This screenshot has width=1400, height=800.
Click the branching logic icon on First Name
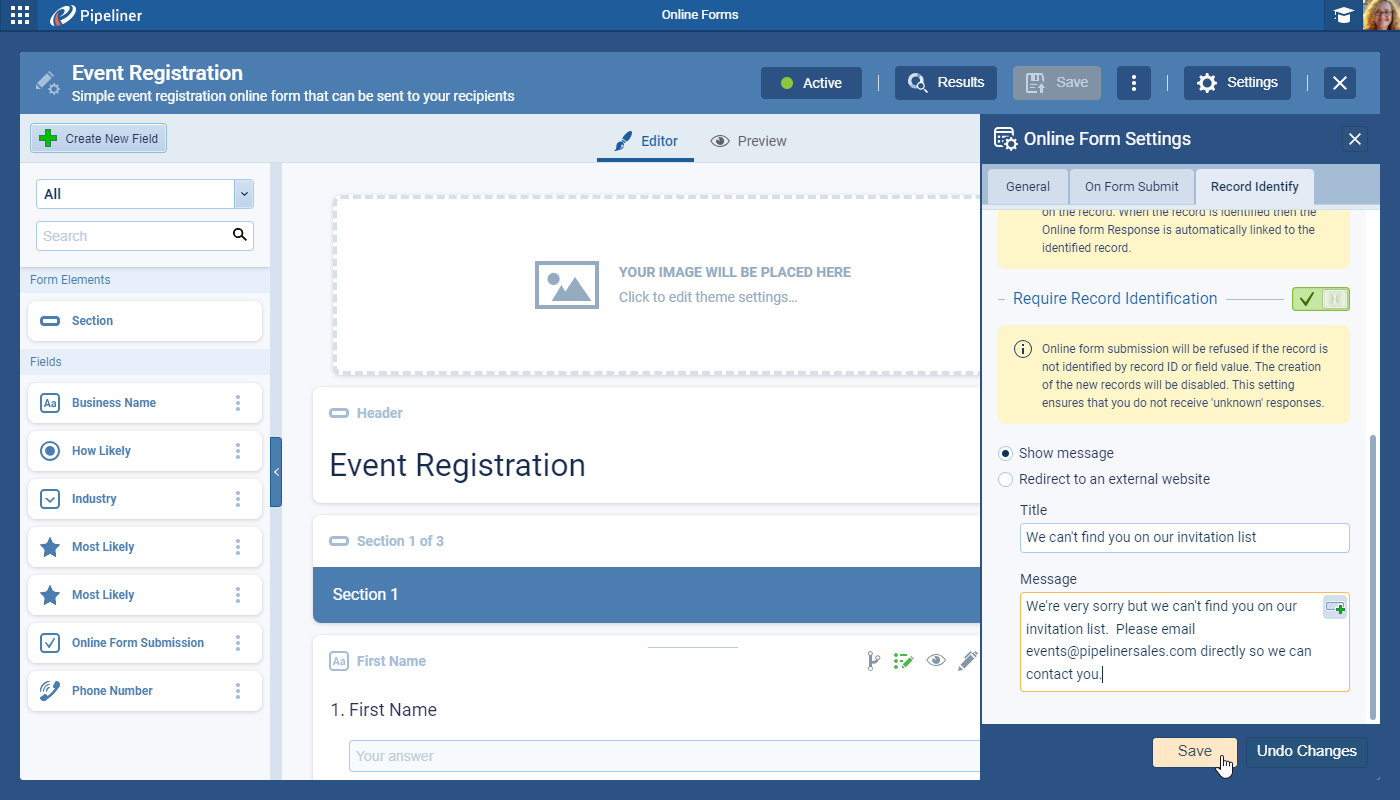(873, 660)
